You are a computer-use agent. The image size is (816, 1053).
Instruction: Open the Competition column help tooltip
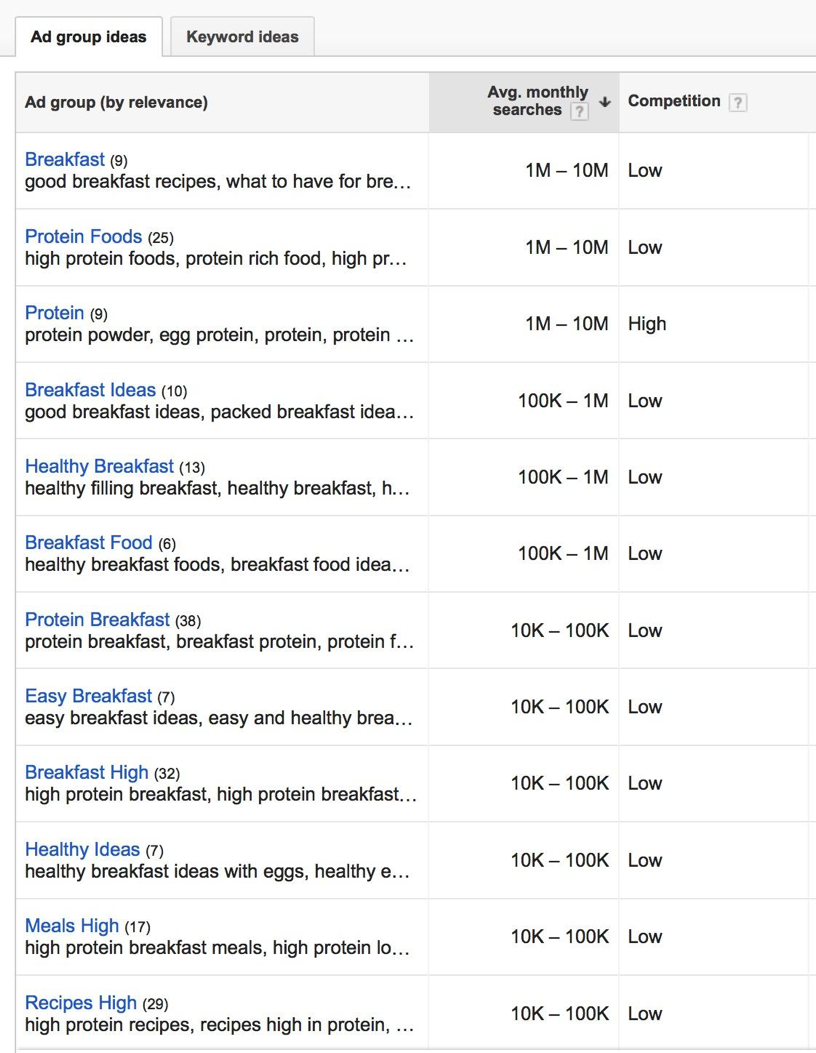tap(737, 101)
